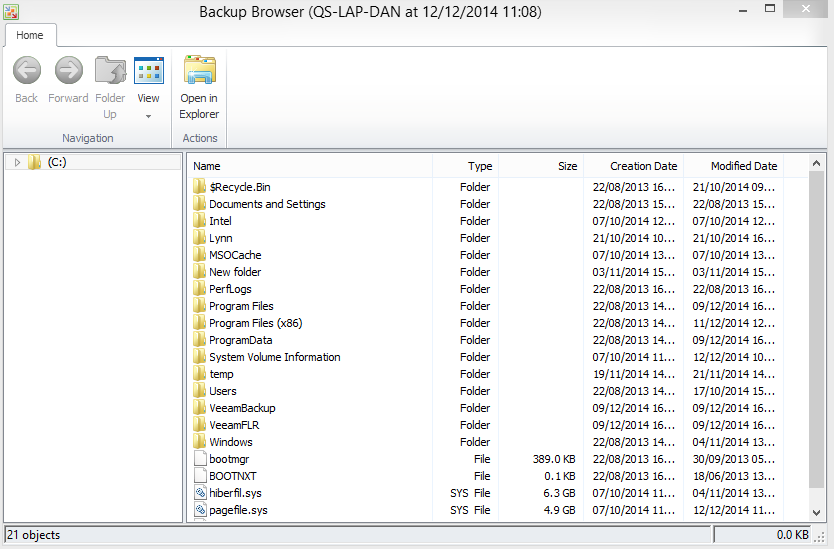The height and width of the screenshot is (549, 834).
Task: Select the ProgramData folder icon
Action: 199,340
